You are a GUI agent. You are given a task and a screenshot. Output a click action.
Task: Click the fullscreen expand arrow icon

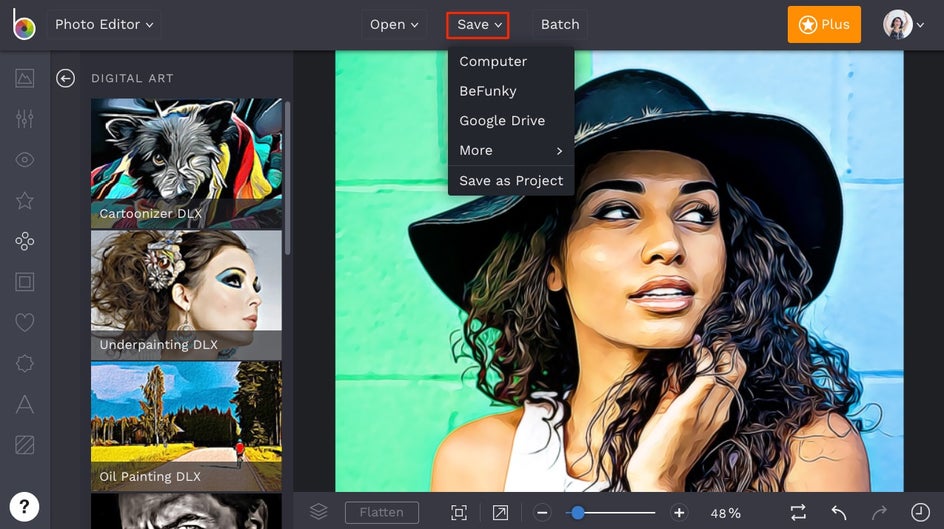click(500, 513)
